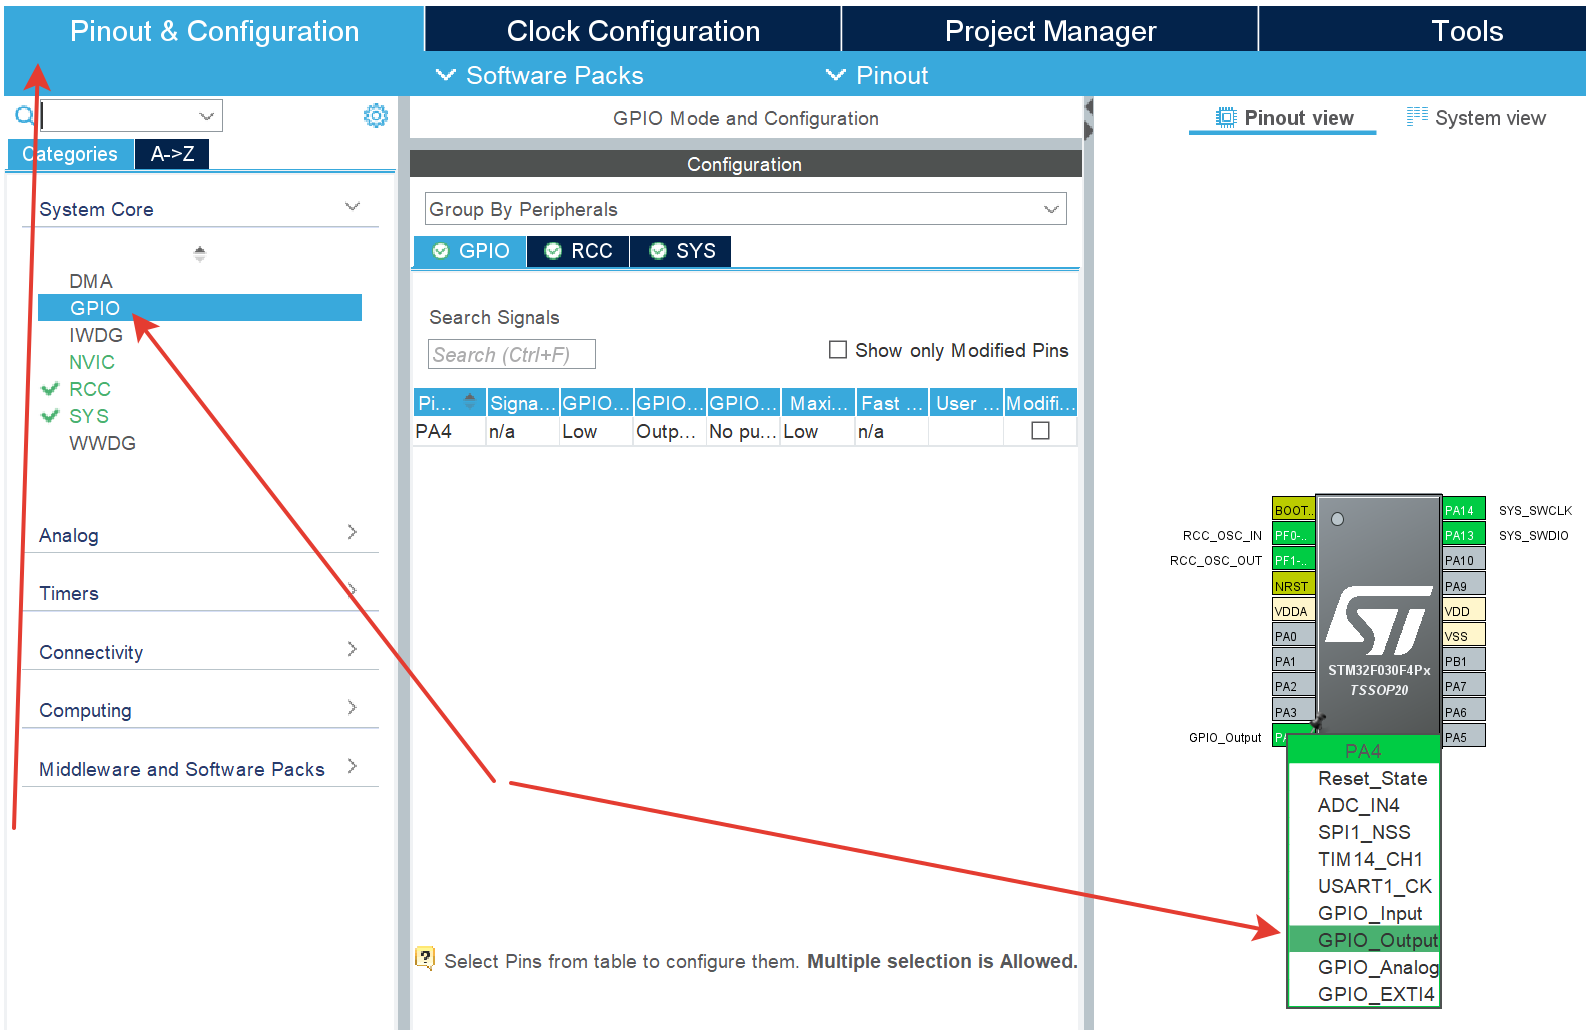Enable Show only Modified Pins checkbox
The height and width of the screenshot is (1030, 1586).
click(838, 350)
